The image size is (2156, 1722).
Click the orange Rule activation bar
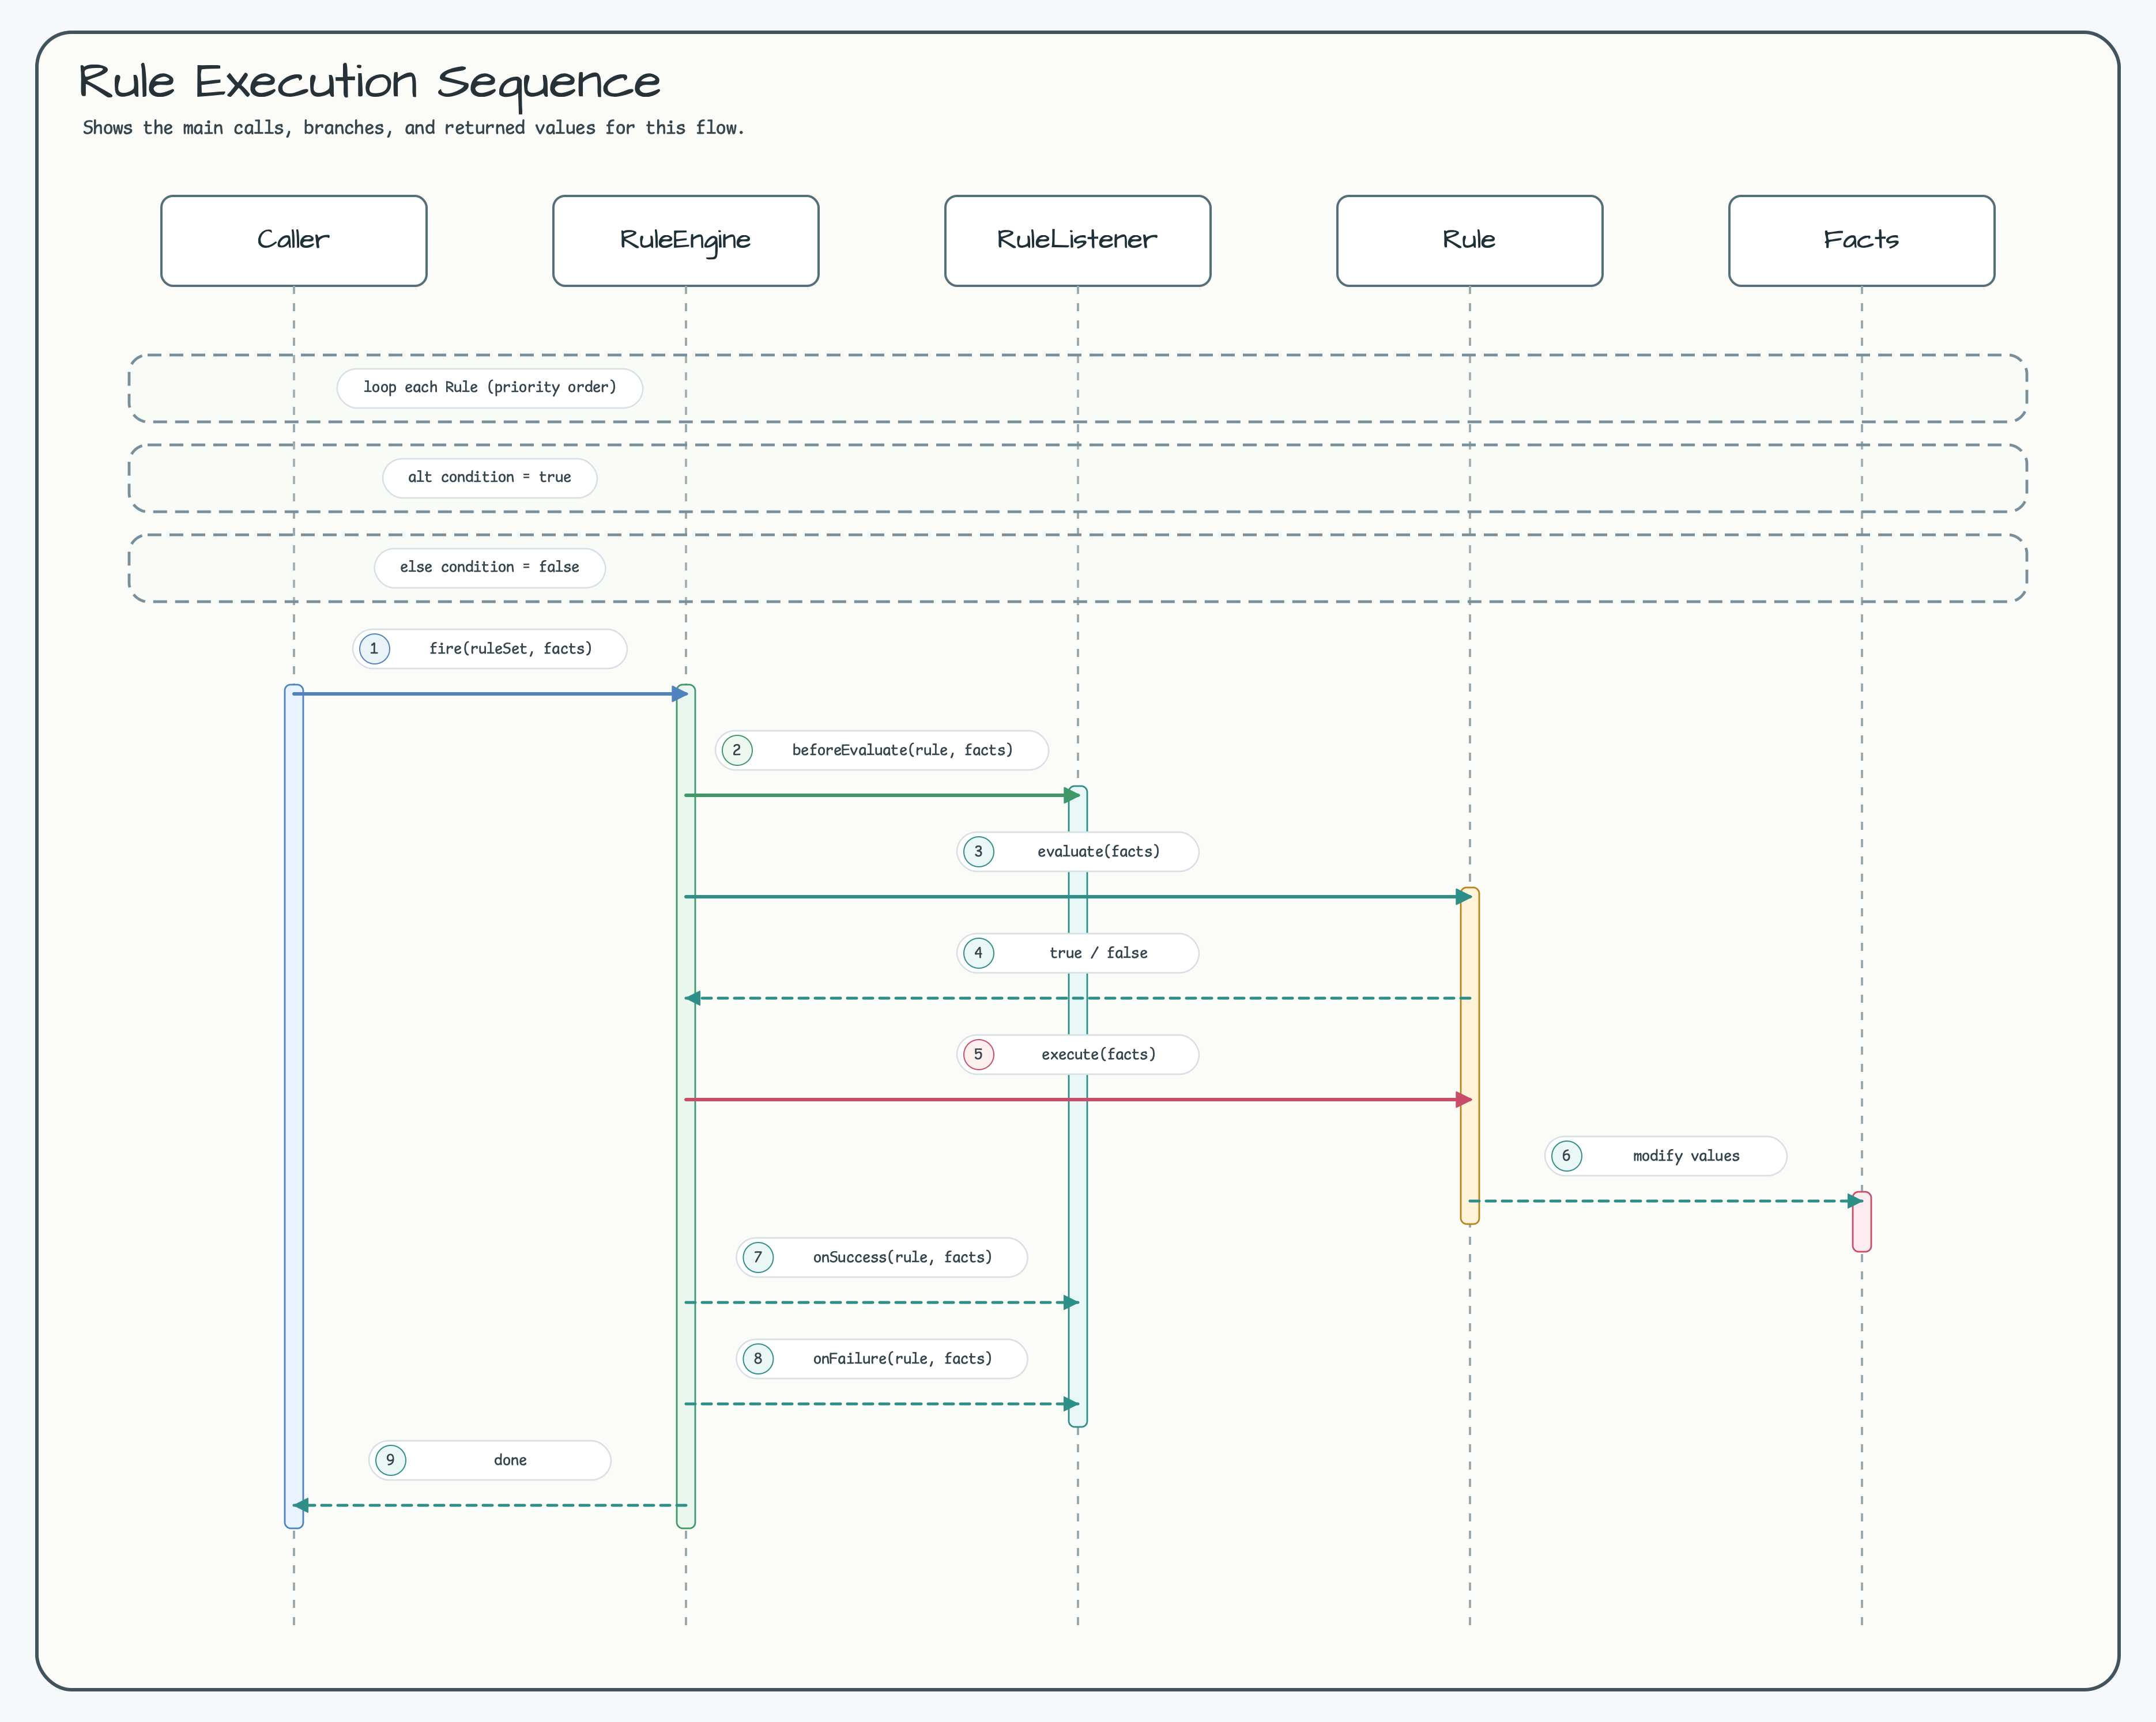pyautogui.click(x=1470, y=1056)
